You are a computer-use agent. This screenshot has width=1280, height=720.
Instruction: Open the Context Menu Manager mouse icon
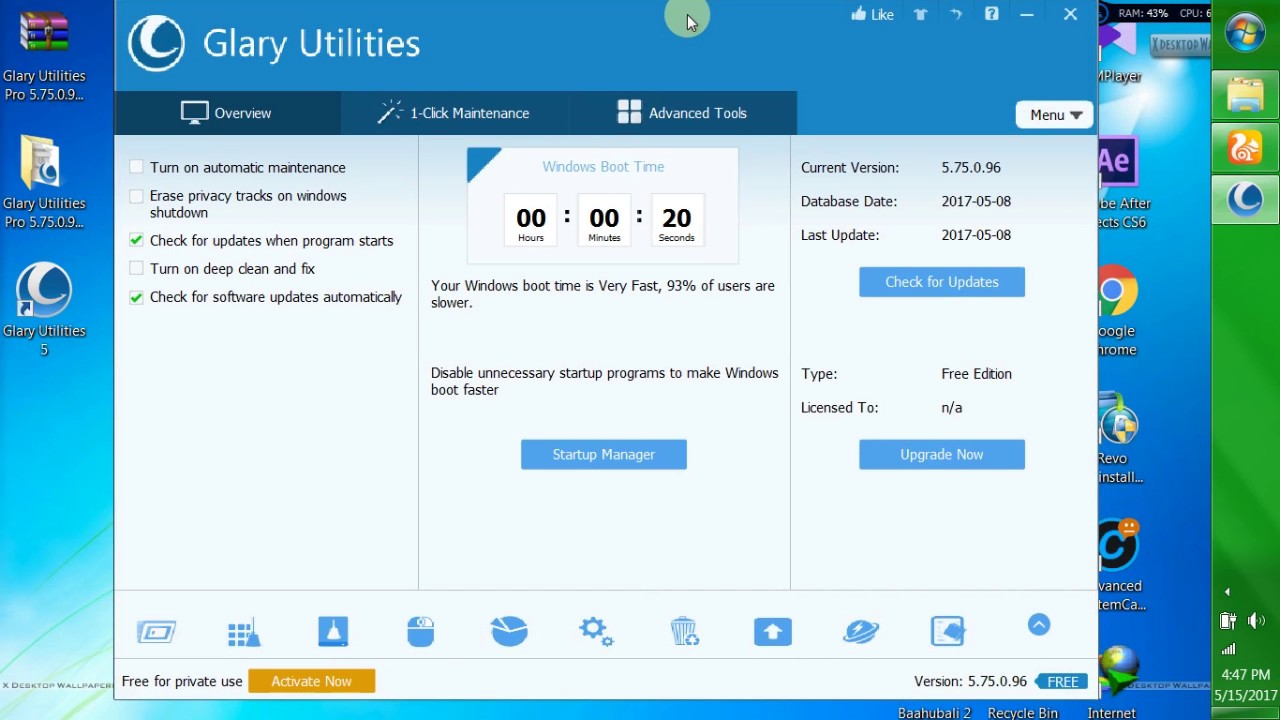[x=421, y=631]
